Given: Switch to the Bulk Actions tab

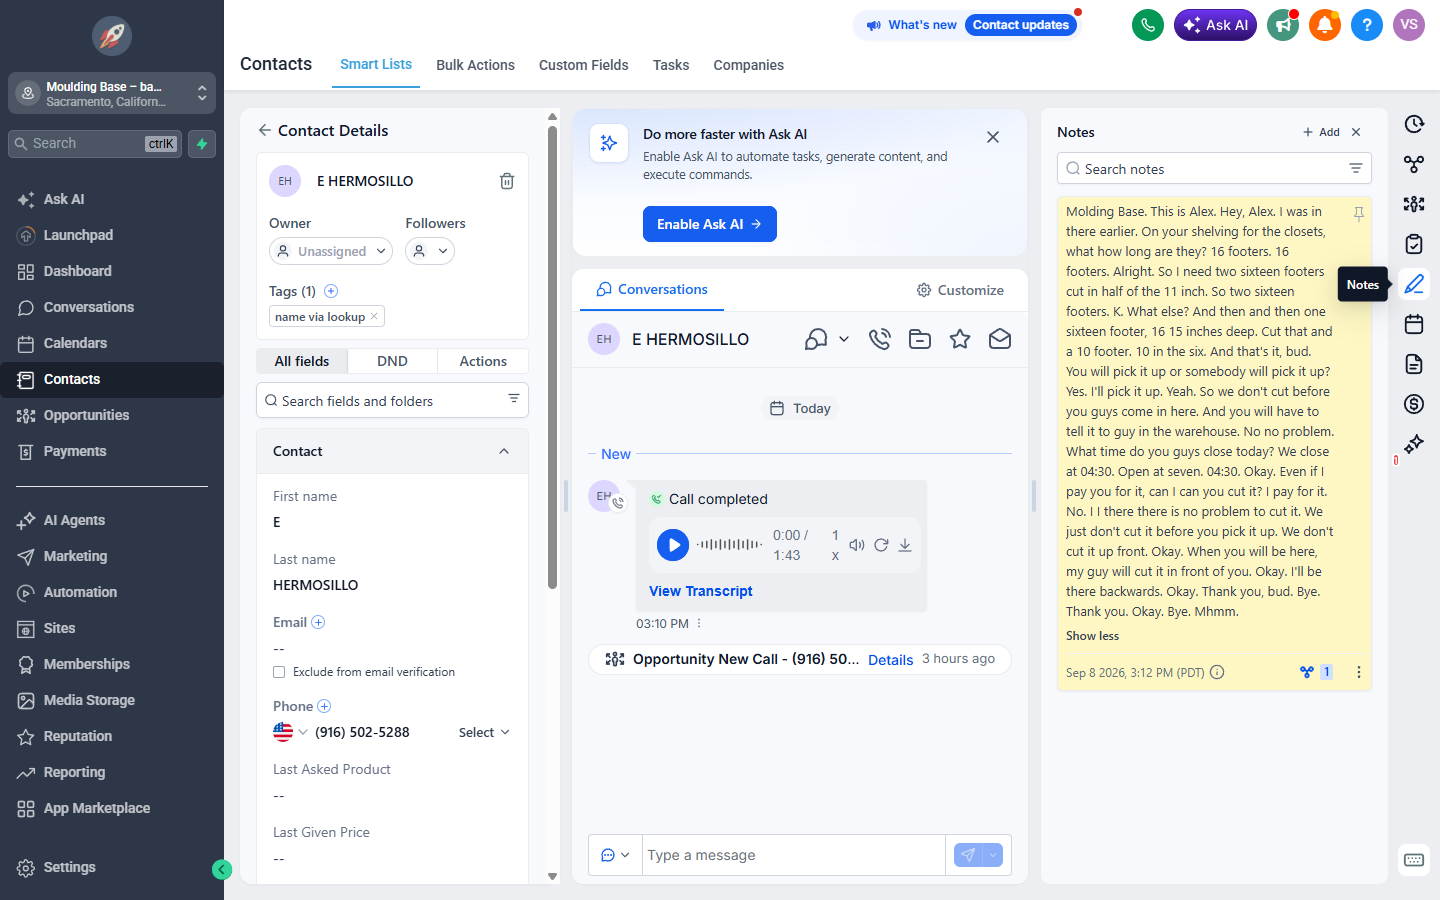Looking at the screenshot, I should tap(475, 65).
